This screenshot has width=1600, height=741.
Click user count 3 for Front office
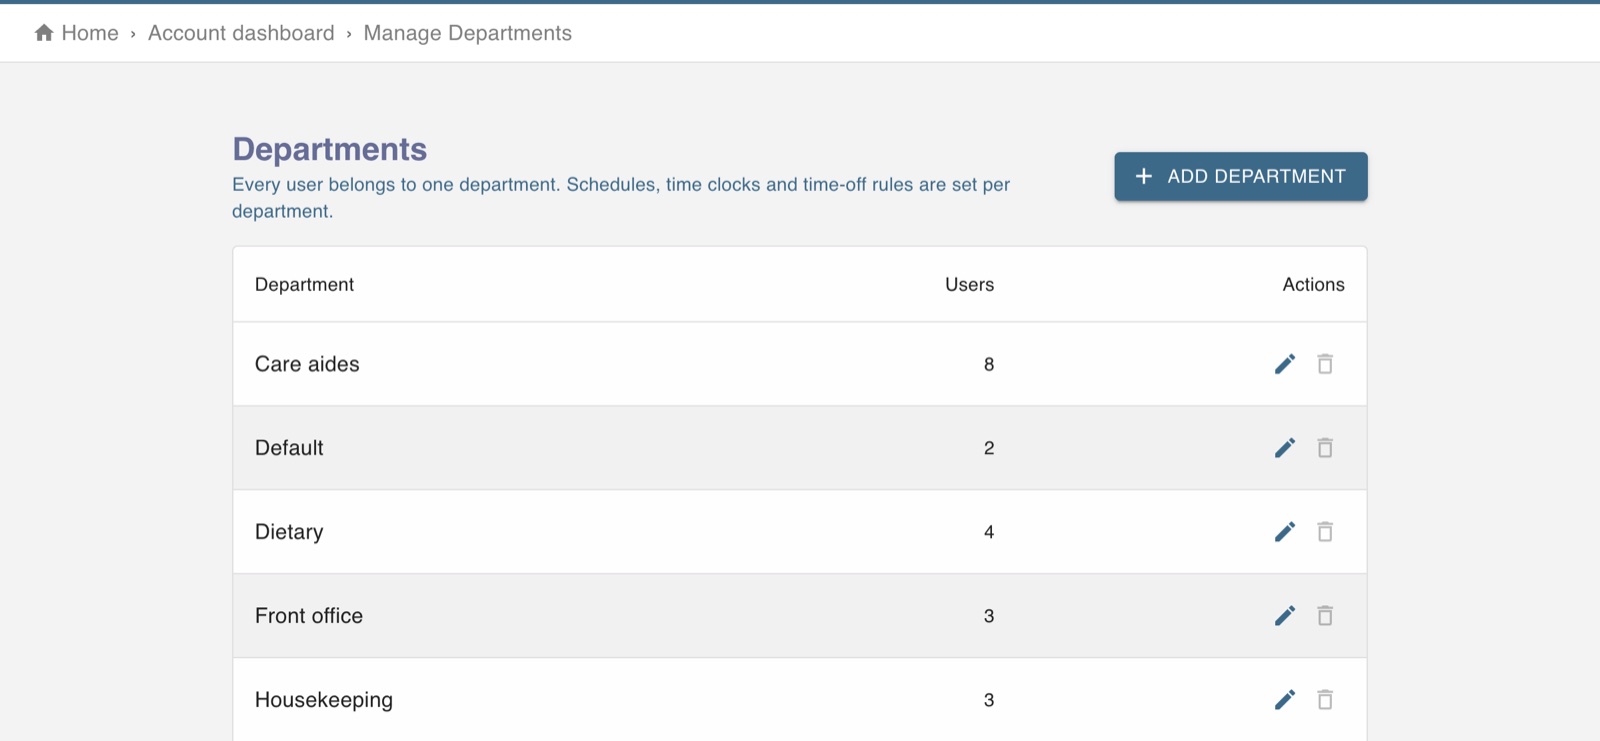tap(989, 616)
